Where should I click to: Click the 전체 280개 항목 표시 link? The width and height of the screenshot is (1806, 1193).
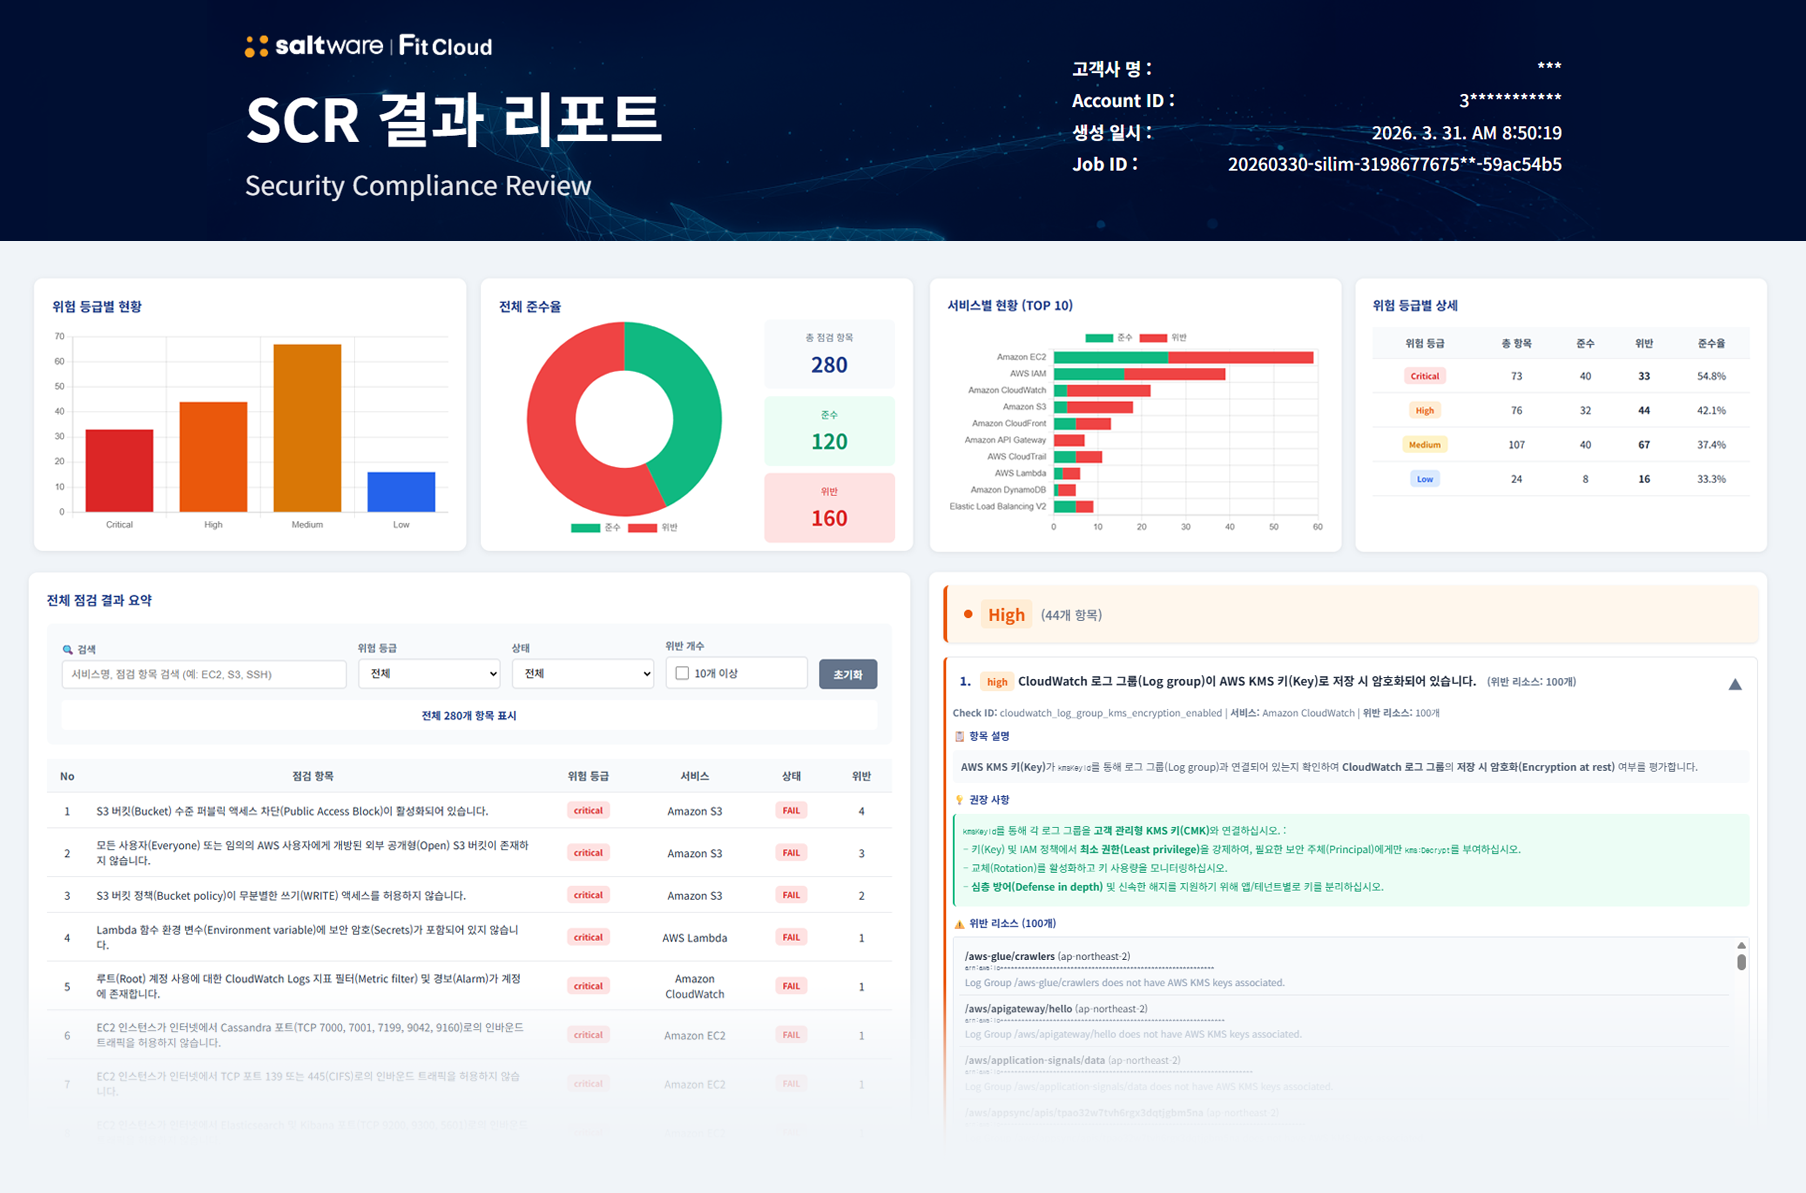[468, 715]
